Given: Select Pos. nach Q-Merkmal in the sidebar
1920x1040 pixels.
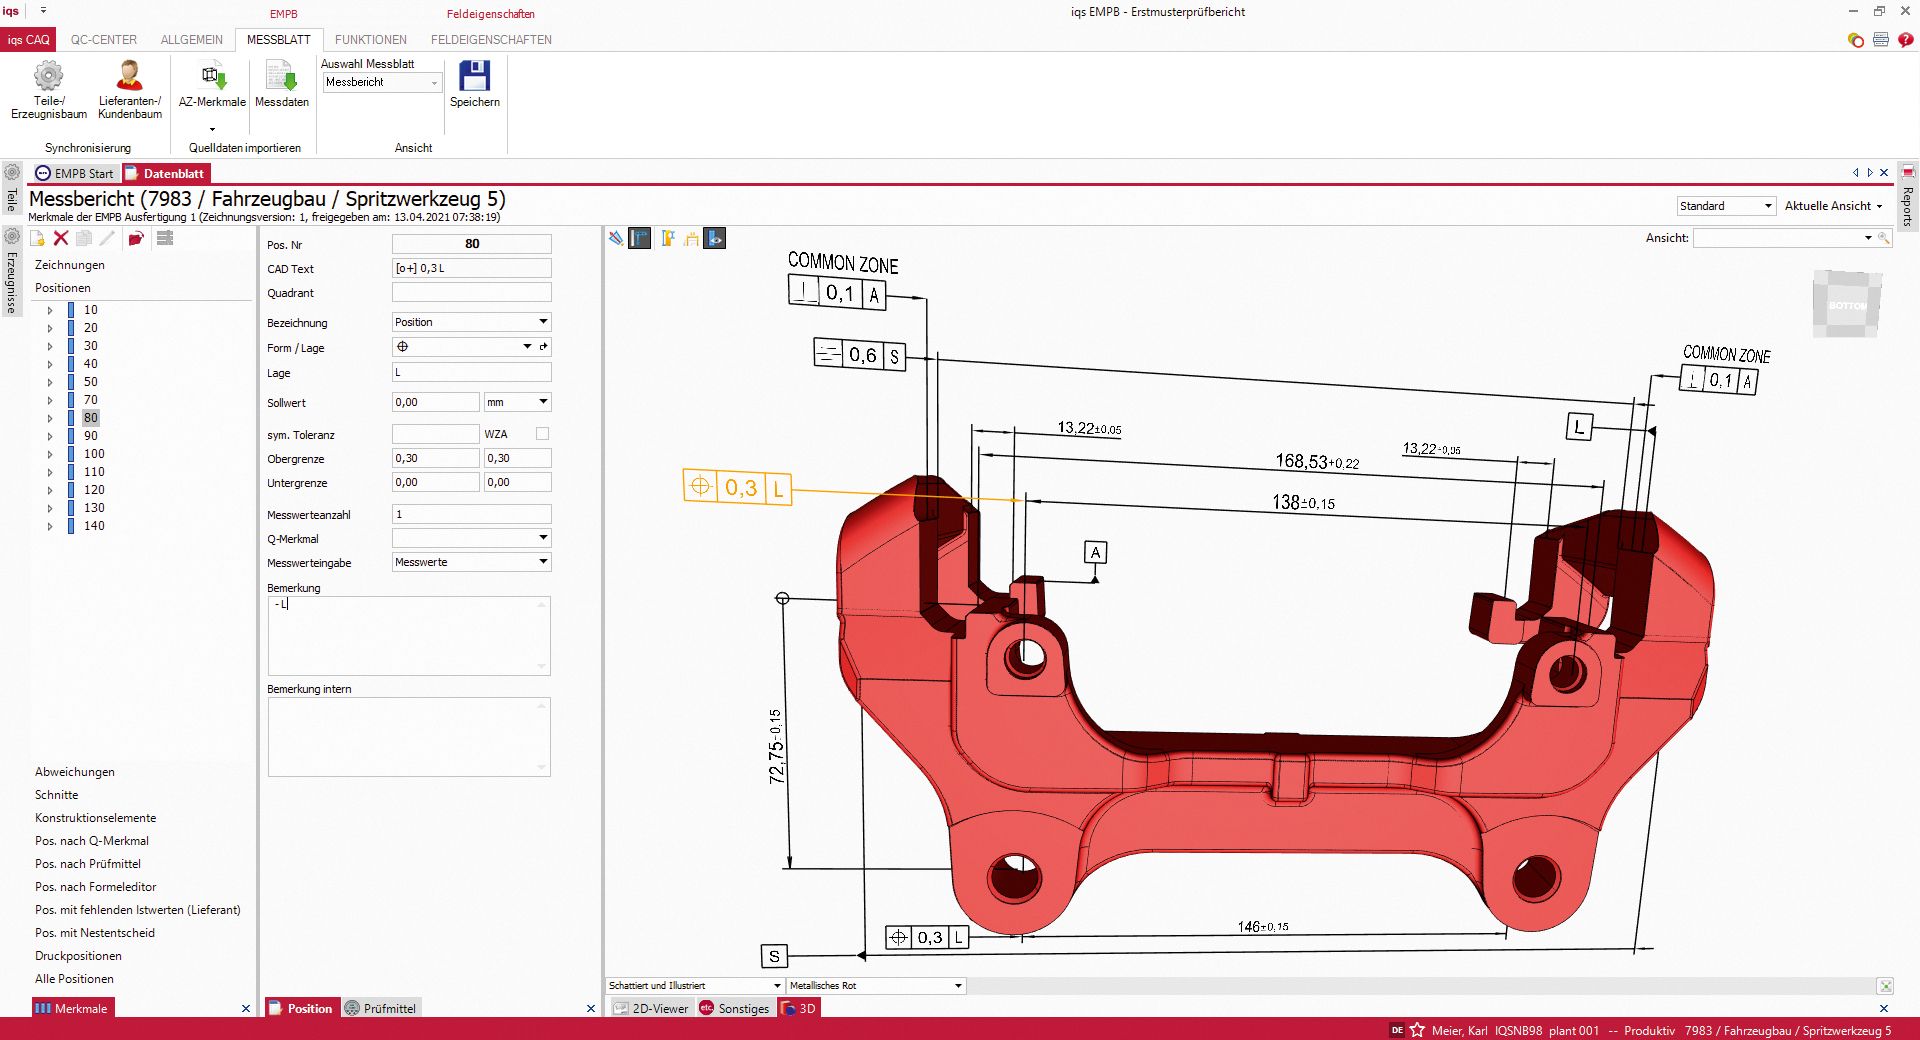Looking at the screenshot, I should click(x=92, y=841).
